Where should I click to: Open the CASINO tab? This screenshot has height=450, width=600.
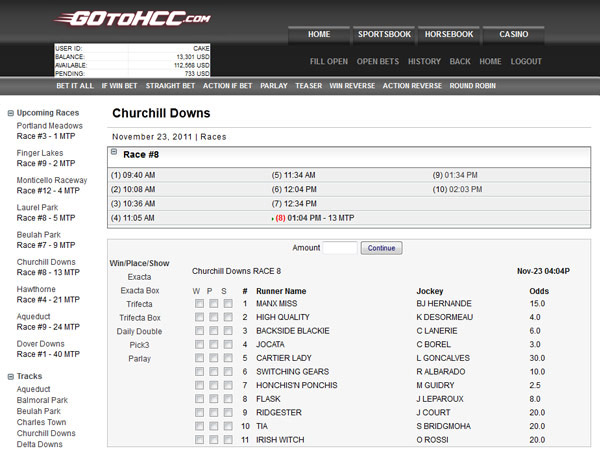tap(514, 34)
